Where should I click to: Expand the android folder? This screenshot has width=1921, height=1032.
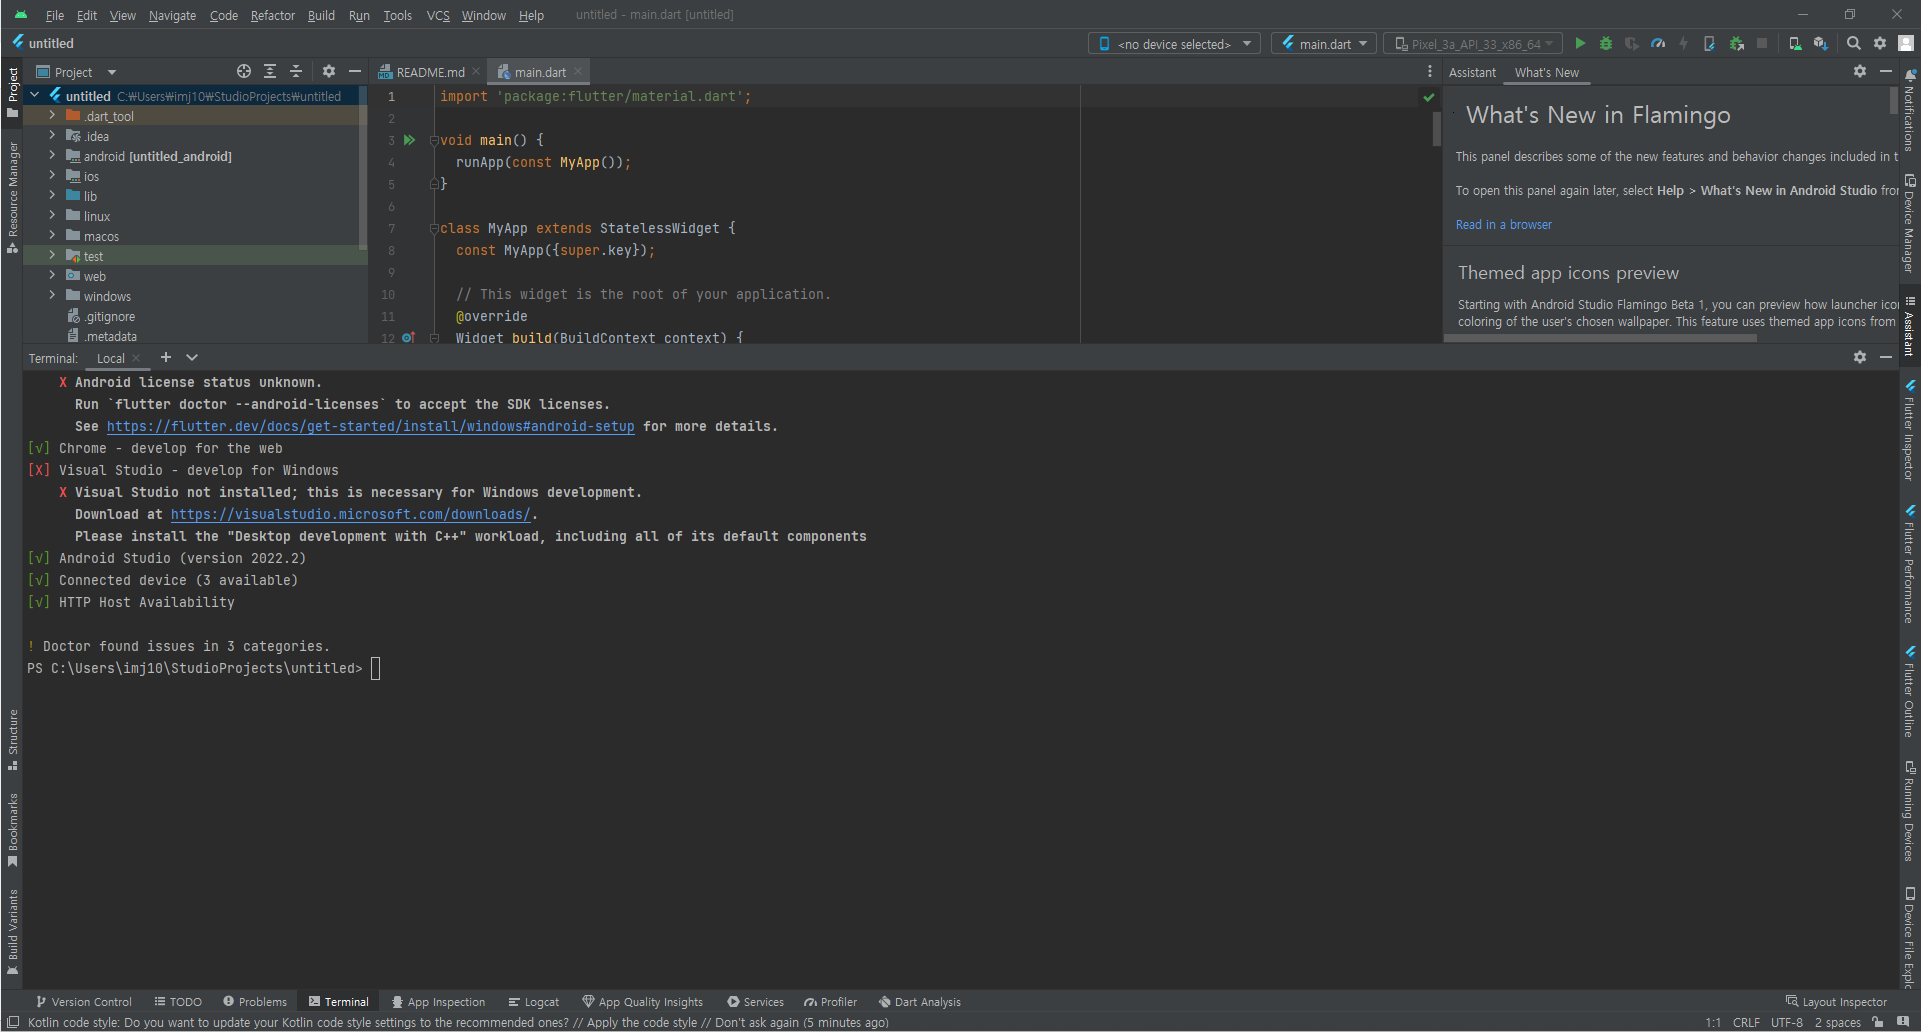(52, 156)
